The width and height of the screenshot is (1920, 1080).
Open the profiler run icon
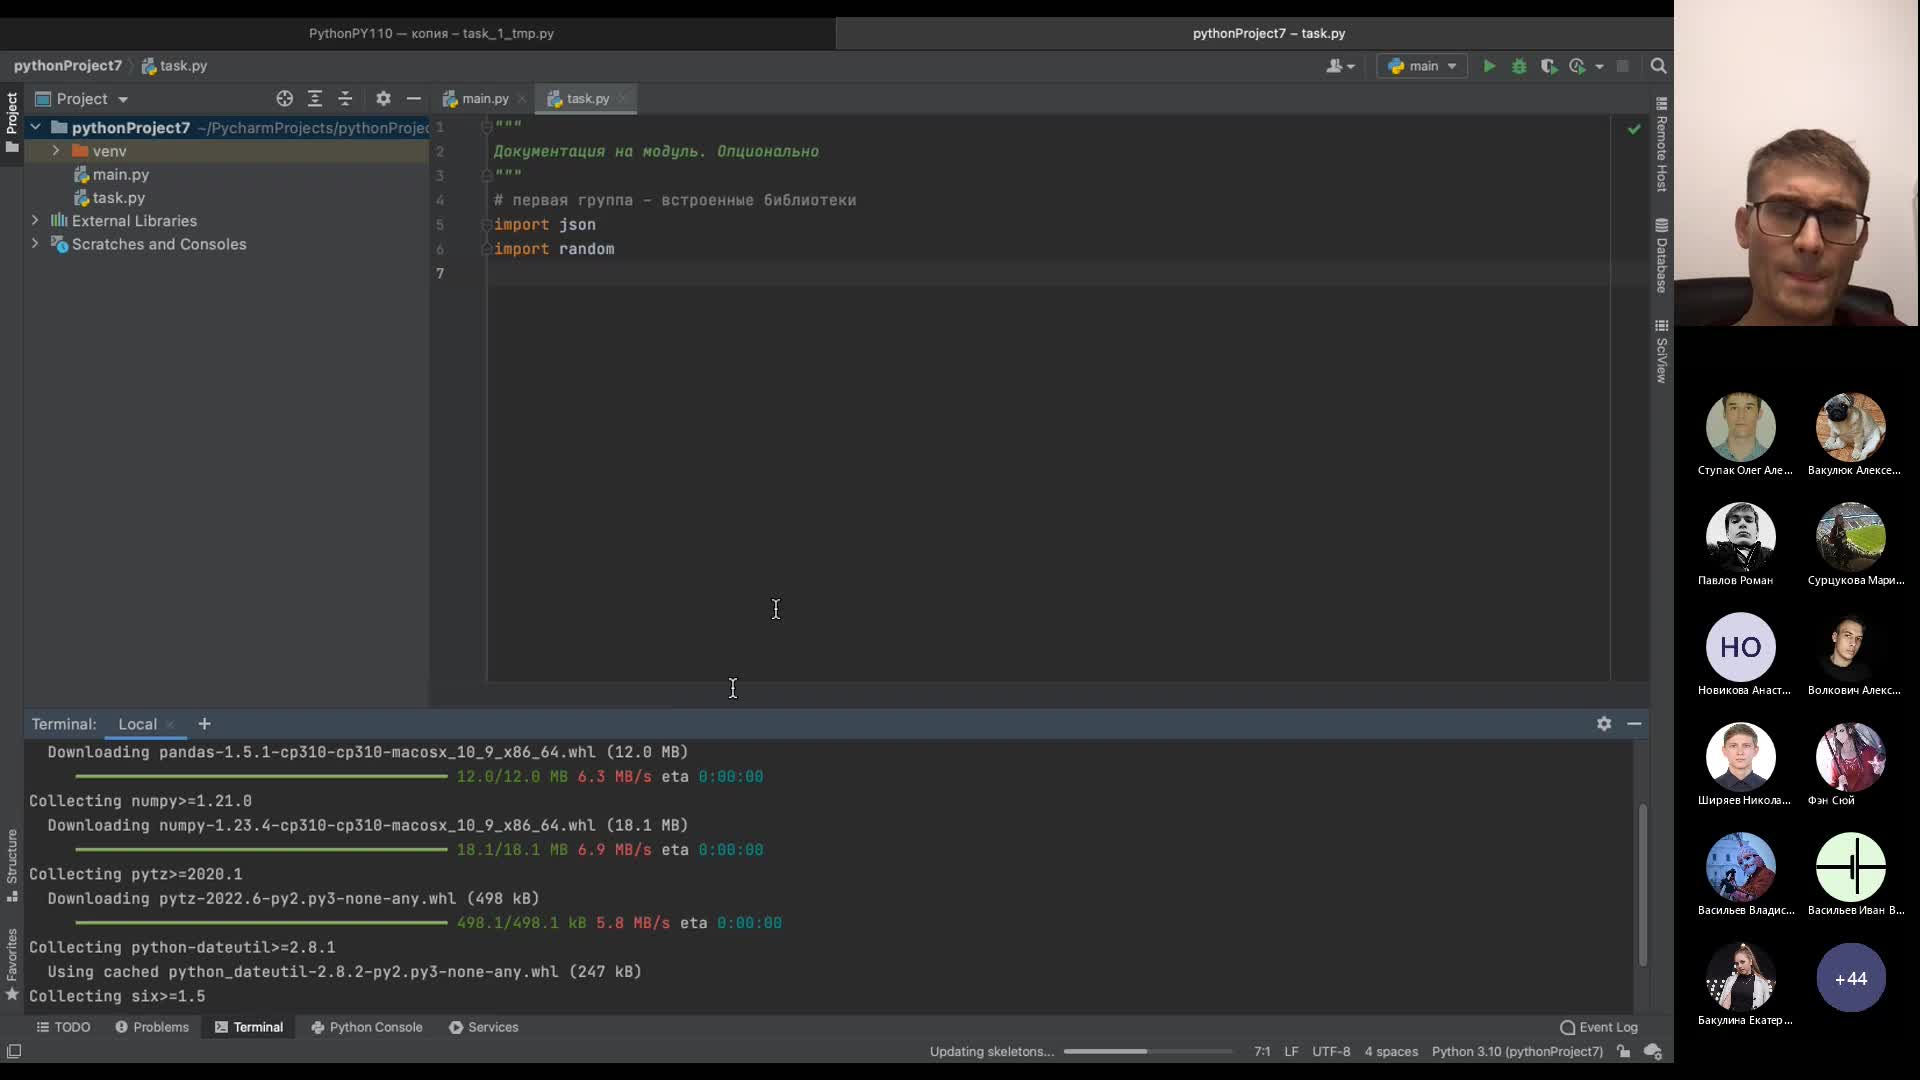coord(1578,66)
